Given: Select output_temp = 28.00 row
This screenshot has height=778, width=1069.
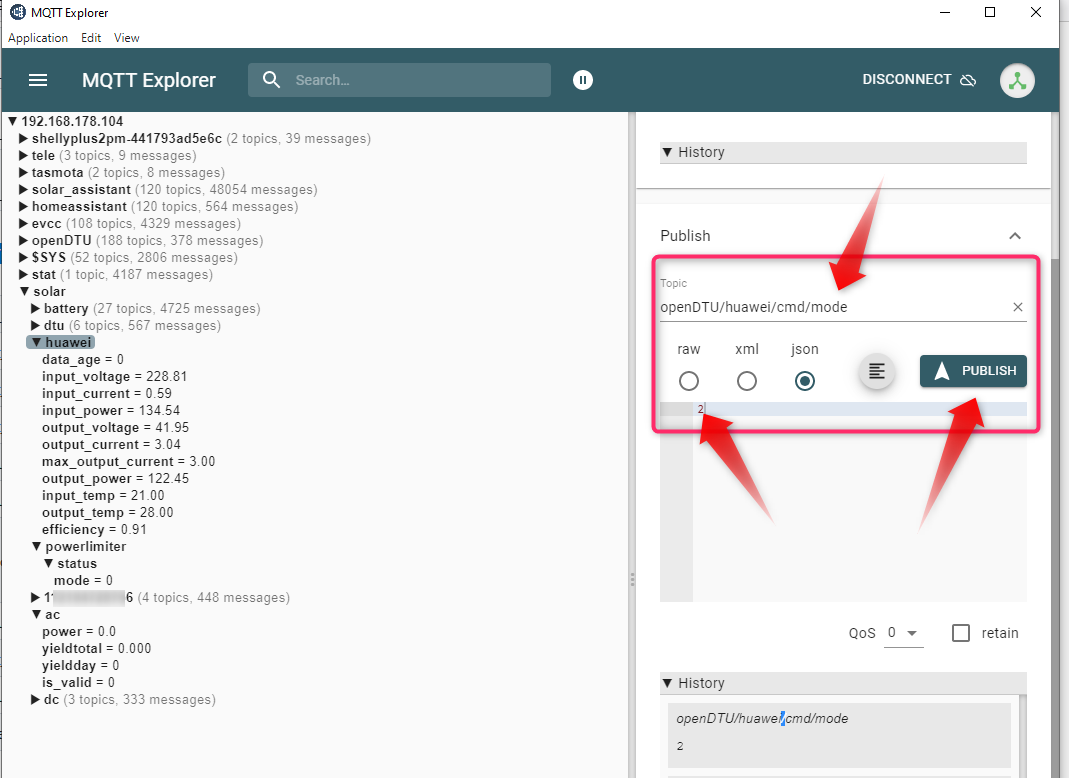Looking at the screenshot, I should tap(107, 513).
